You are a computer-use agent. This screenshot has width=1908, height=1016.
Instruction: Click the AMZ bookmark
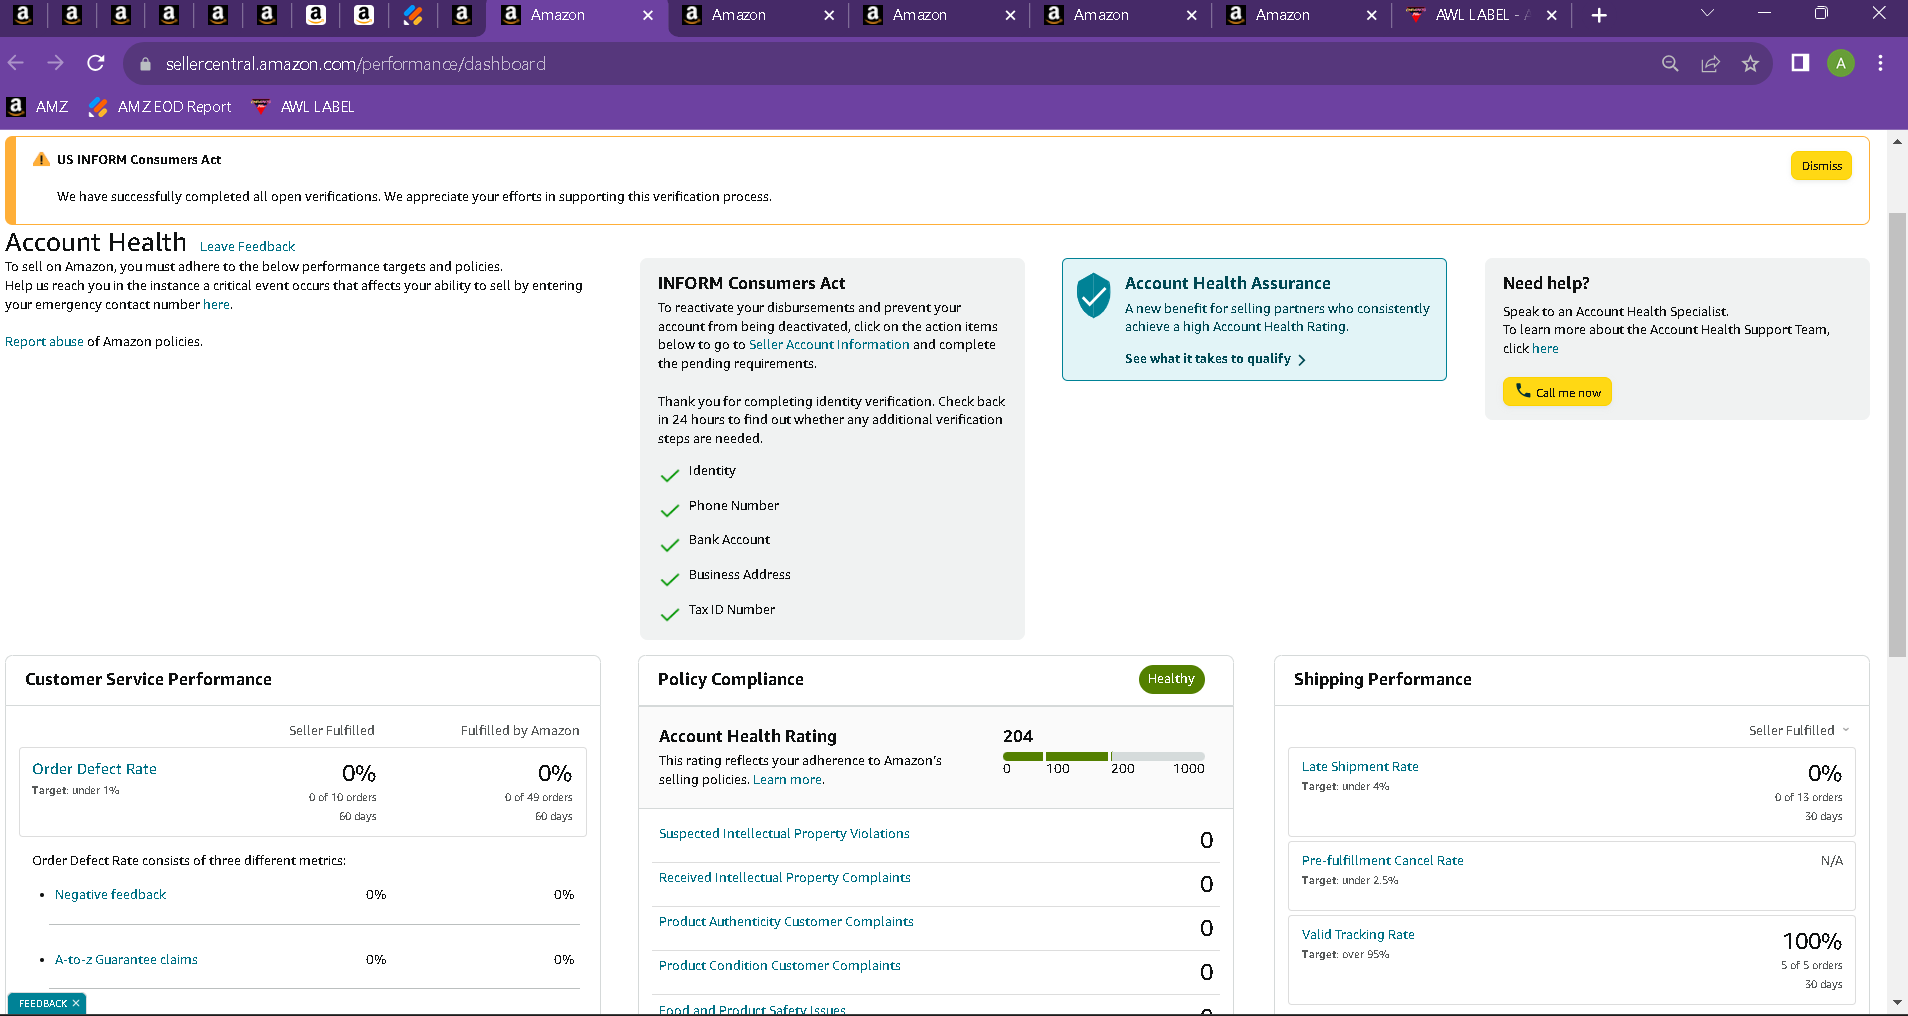tap(38, 106)
